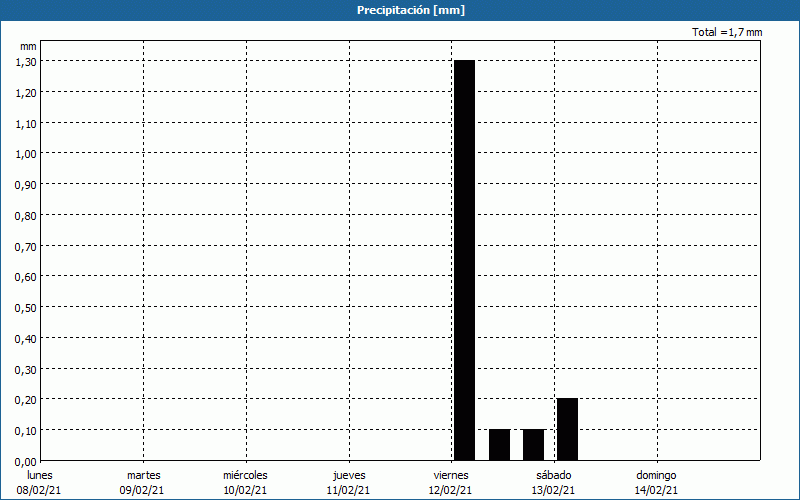Click the 0,70 y-axis value

(26, 246)
